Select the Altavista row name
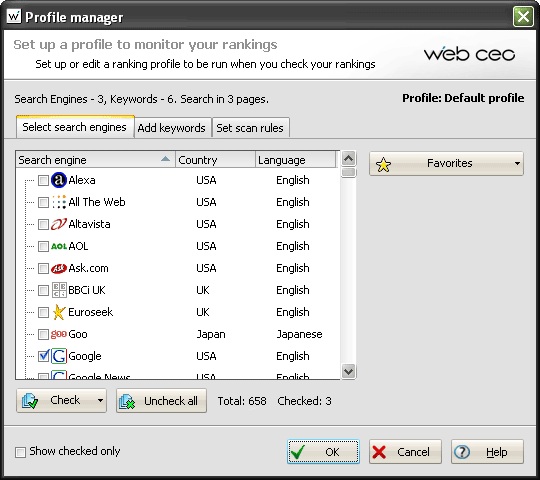 point(89,224)
